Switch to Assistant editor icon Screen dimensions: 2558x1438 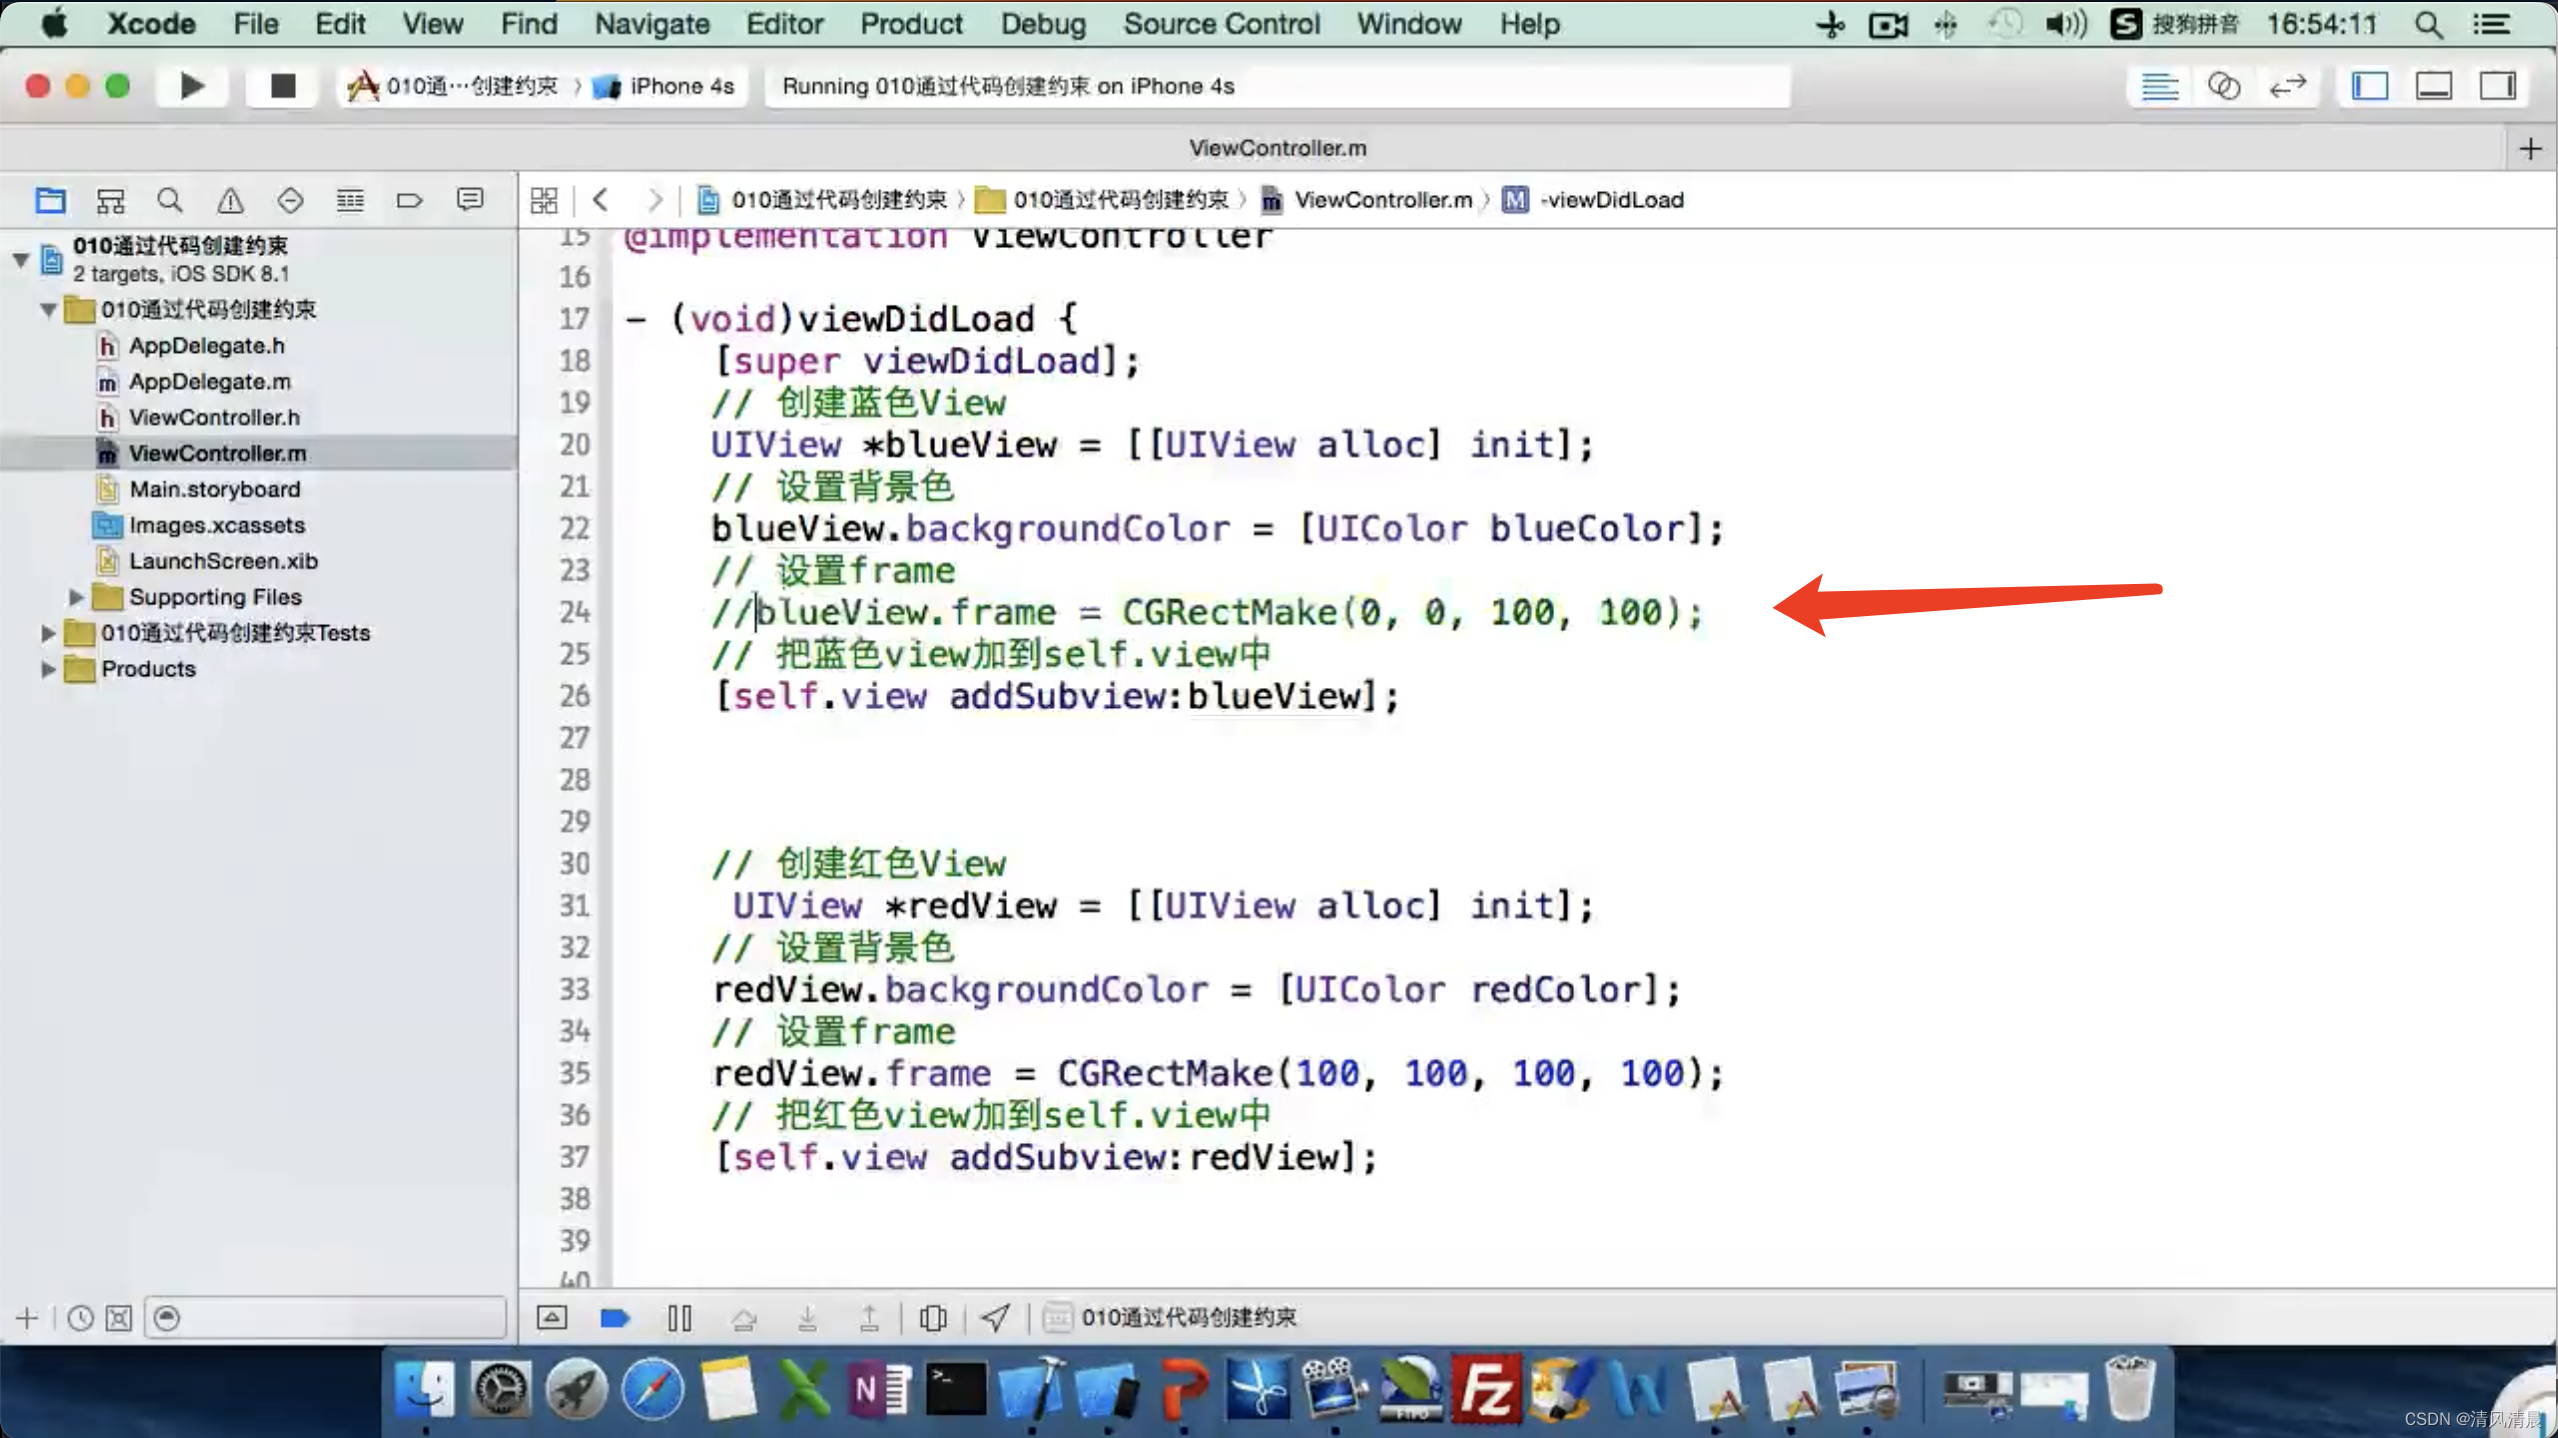pos(2223,86)
